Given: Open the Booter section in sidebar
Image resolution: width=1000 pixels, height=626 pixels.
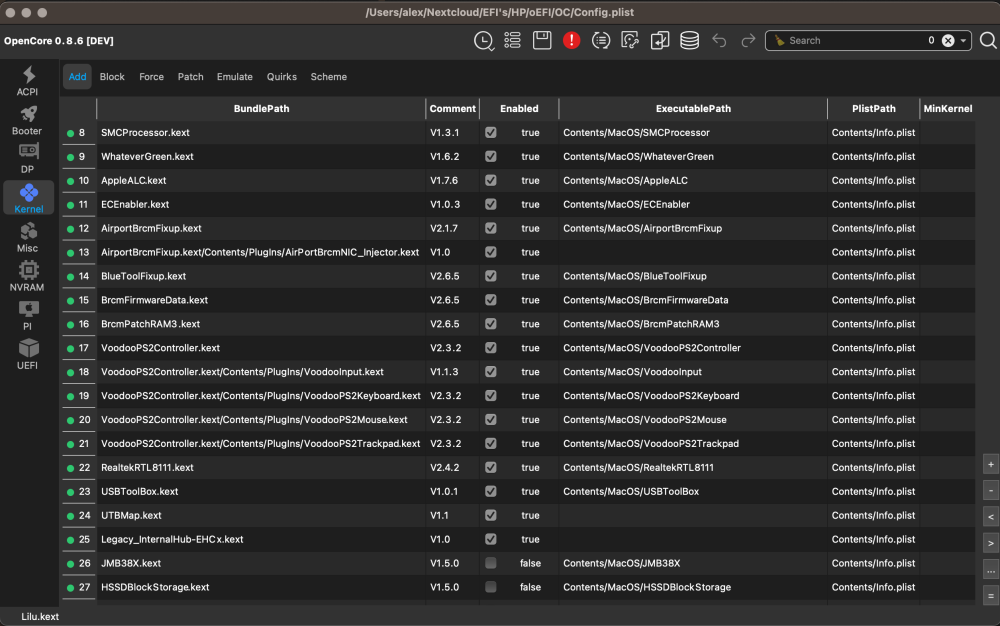Looking at the screenshot, I should (x=27, y=120).
